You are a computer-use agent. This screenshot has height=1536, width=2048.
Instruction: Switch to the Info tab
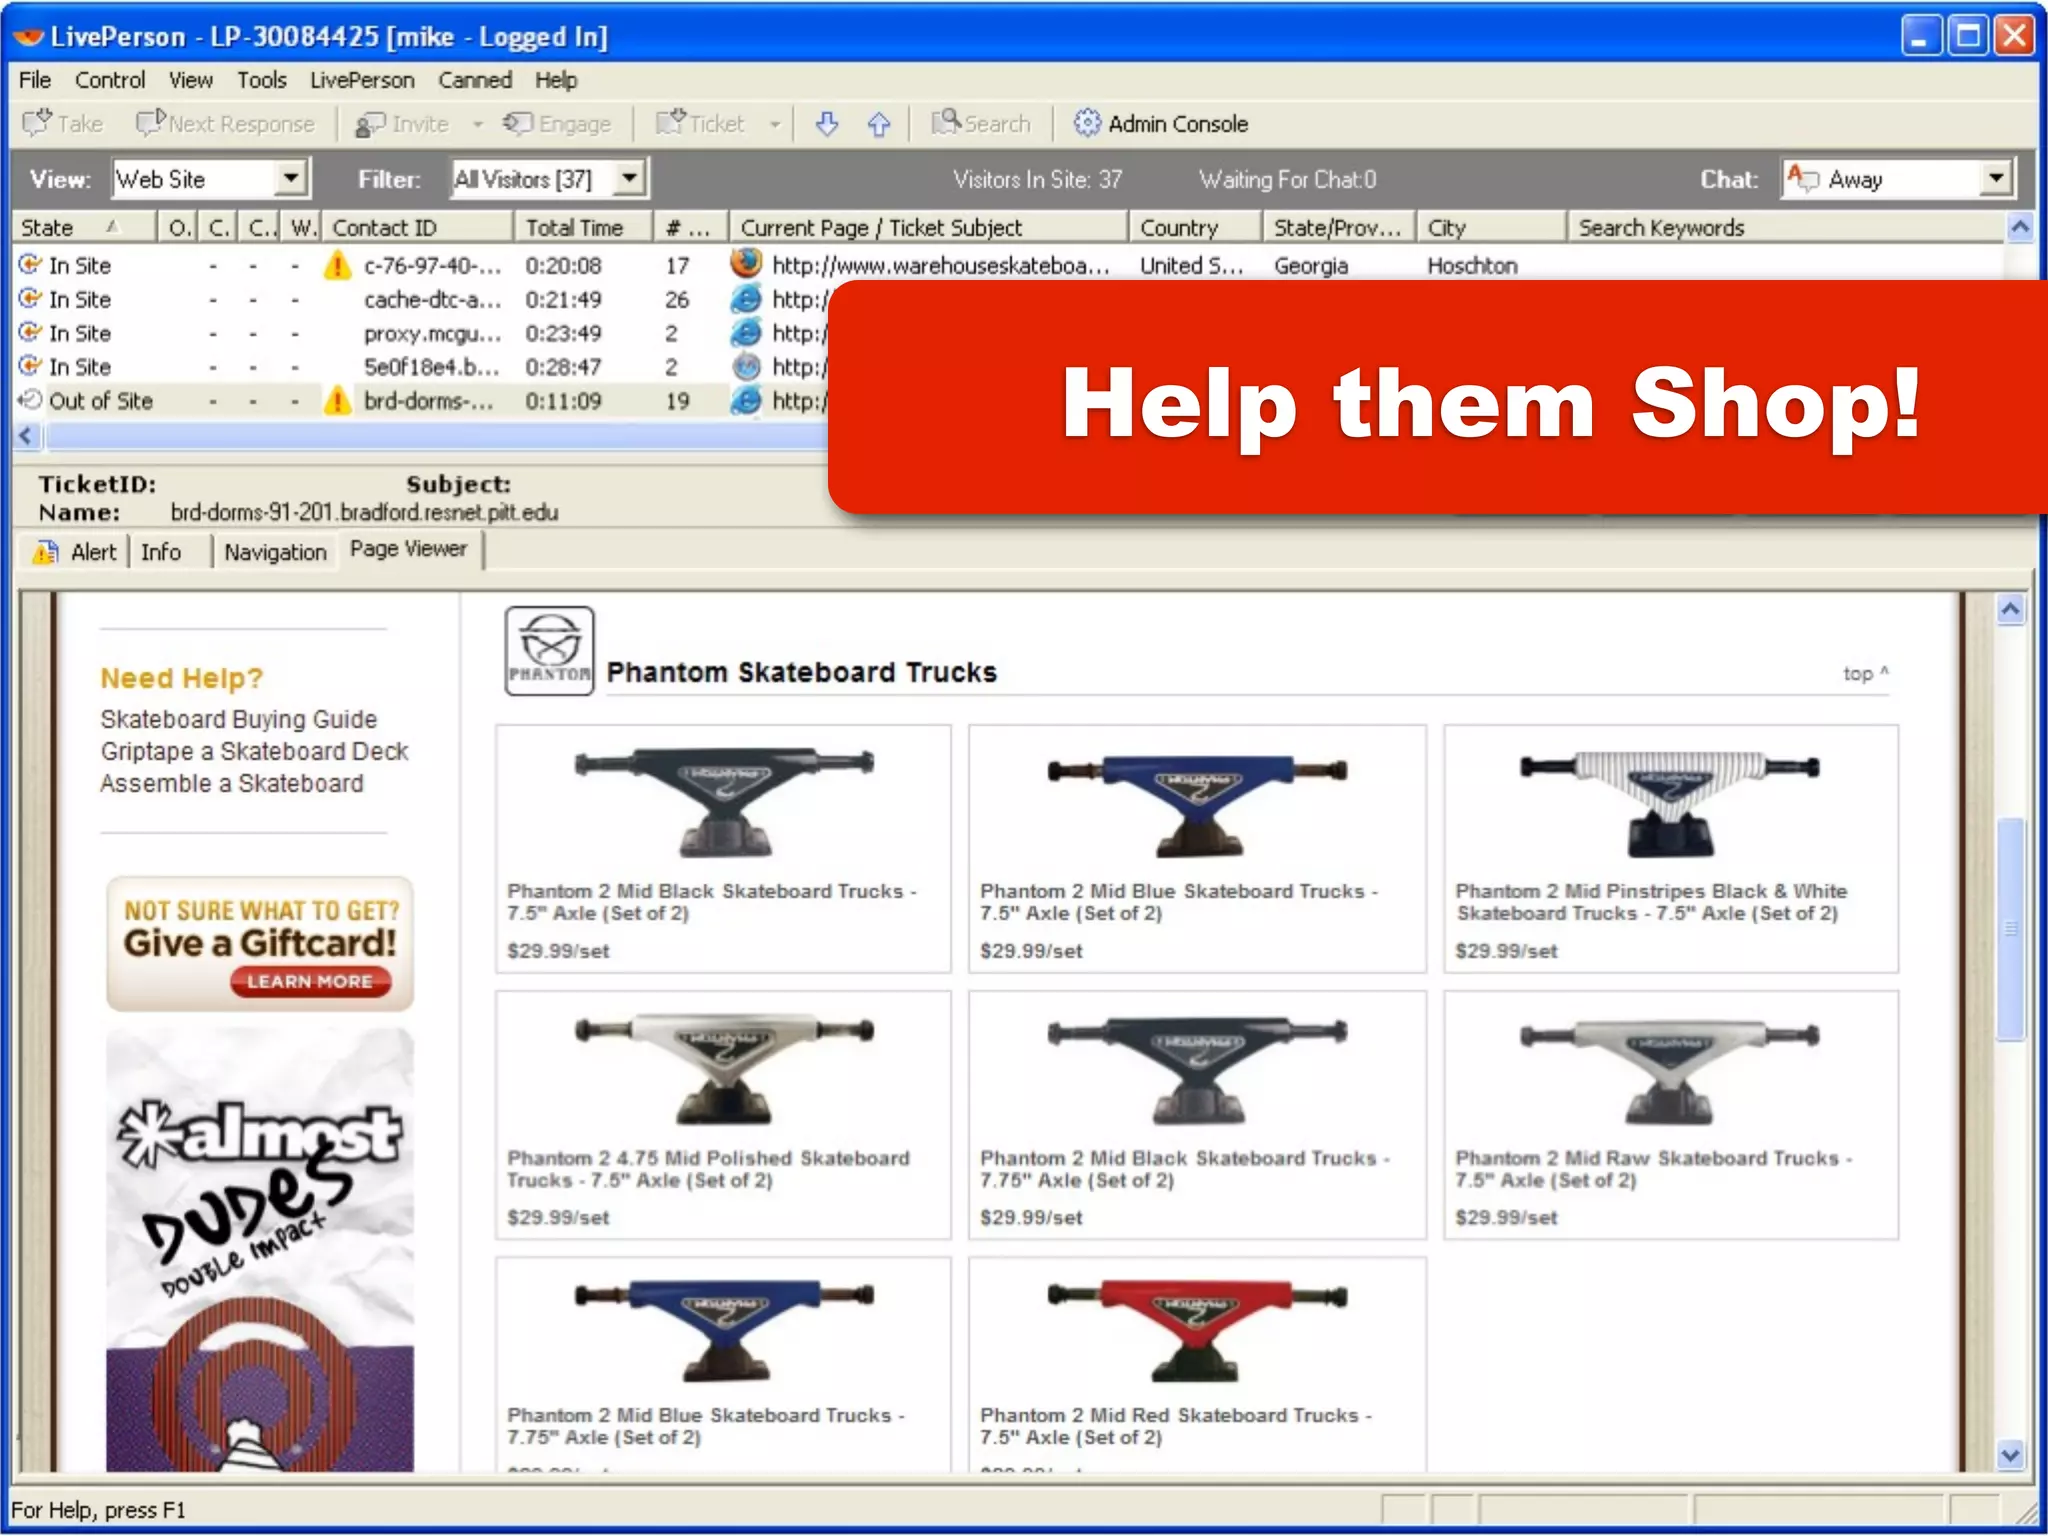(x=161, y=552)
